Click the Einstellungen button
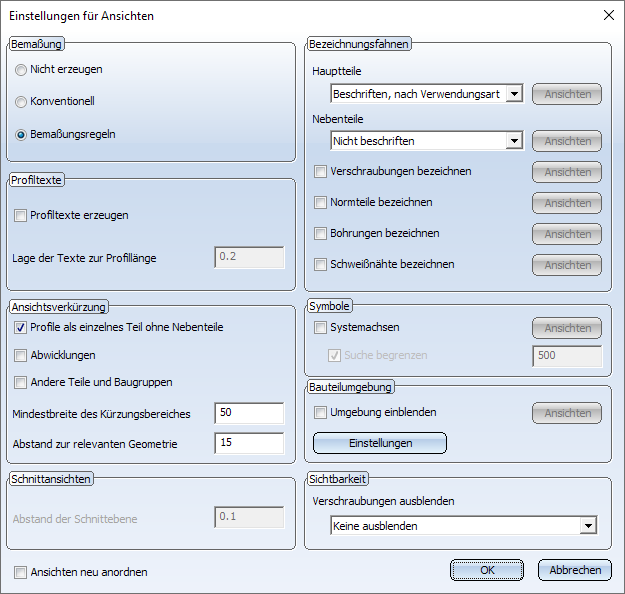625x594 pixels. pyautogui.click(x=380, y=443)
